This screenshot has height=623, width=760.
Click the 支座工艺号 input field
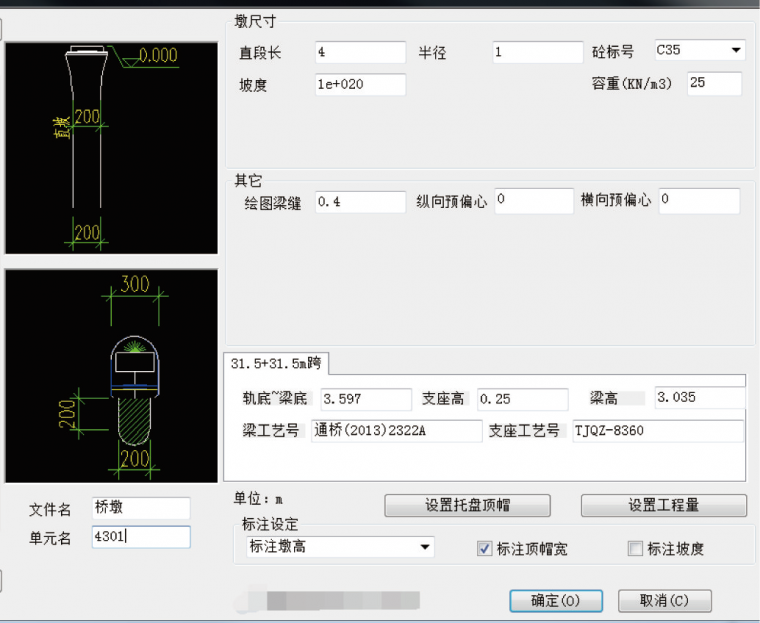coord(656,430)
